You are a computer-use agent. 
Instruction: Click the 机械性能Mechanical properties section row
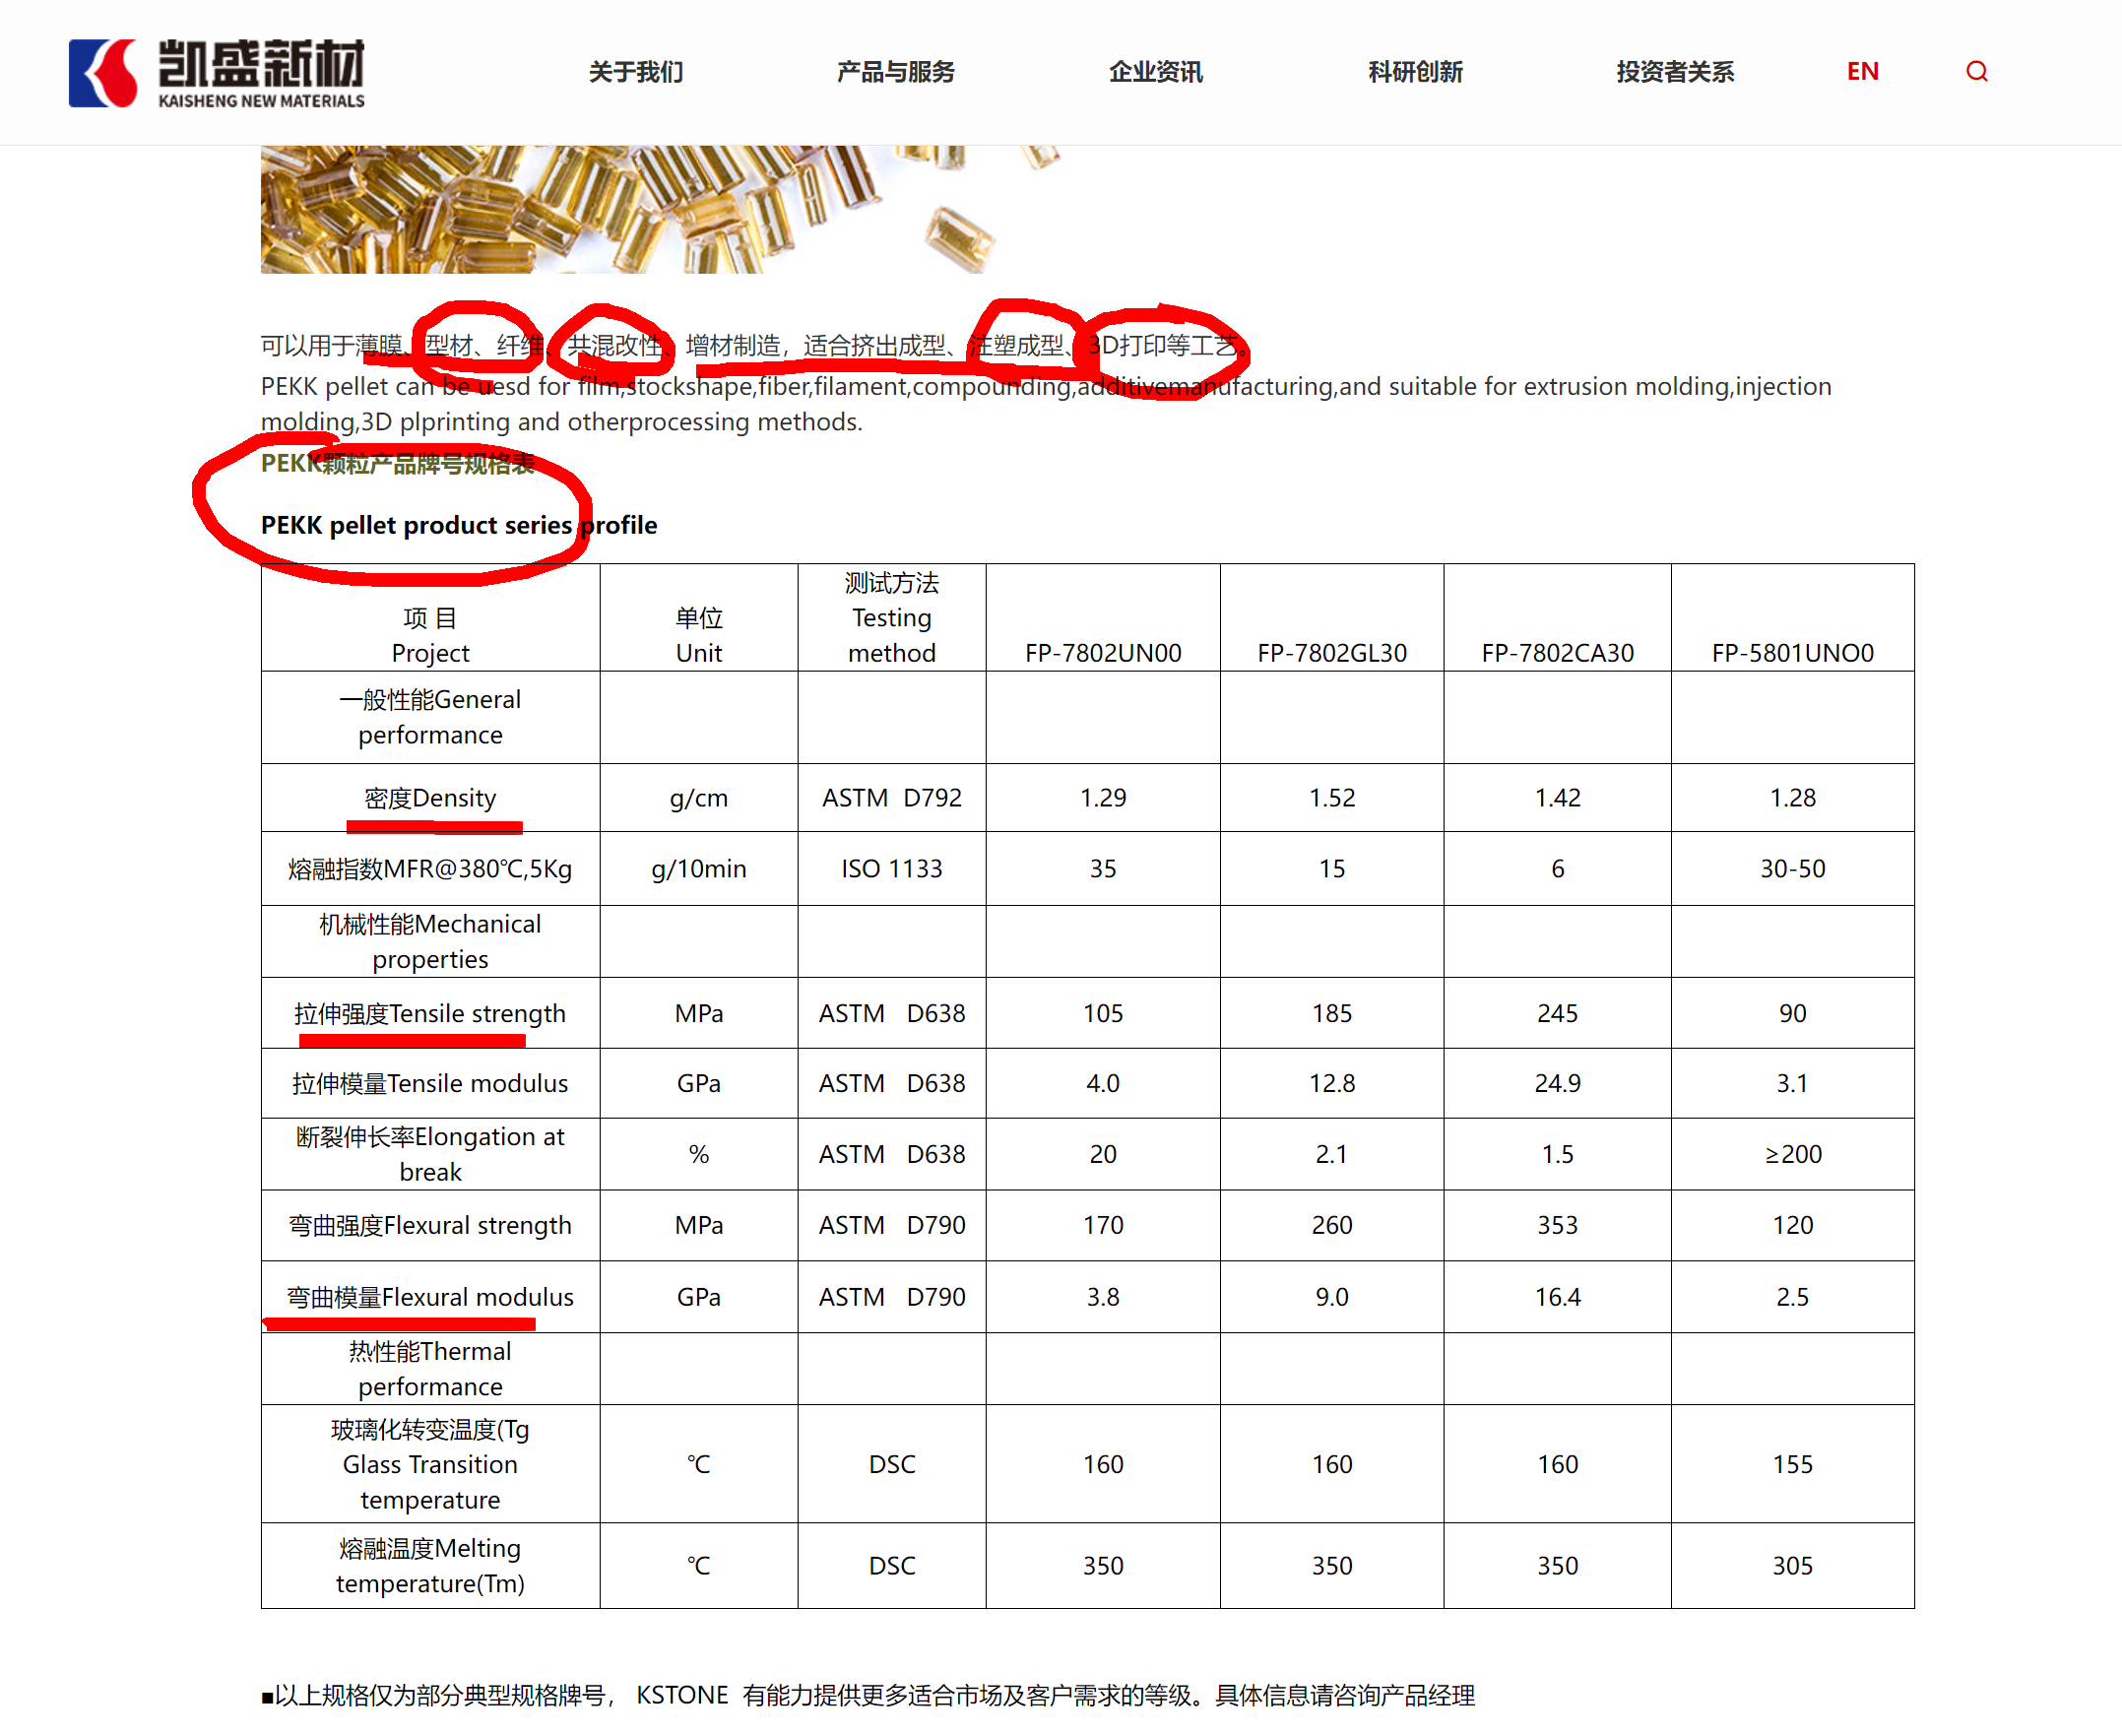[1087, 942]
